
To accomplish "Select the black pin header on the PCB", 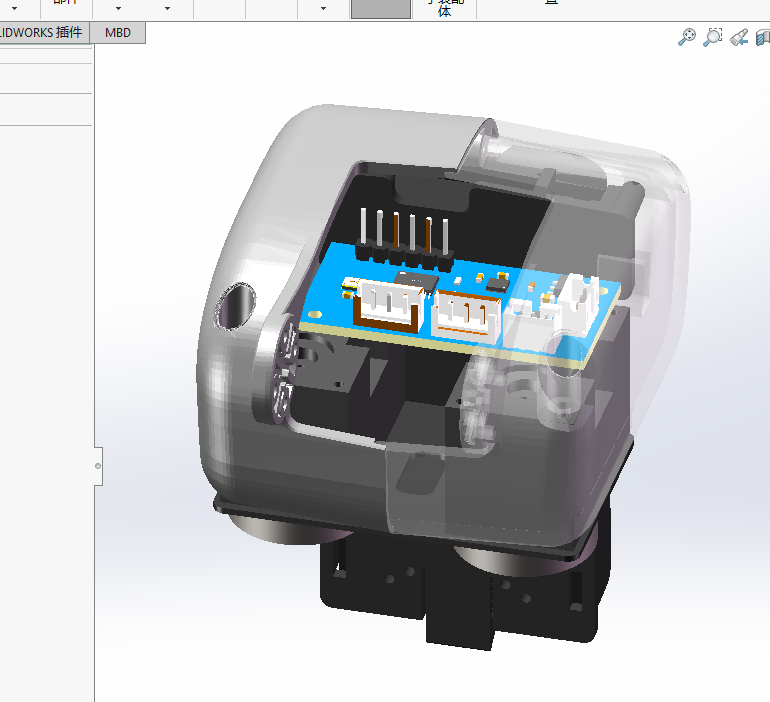I will point(404,258).
